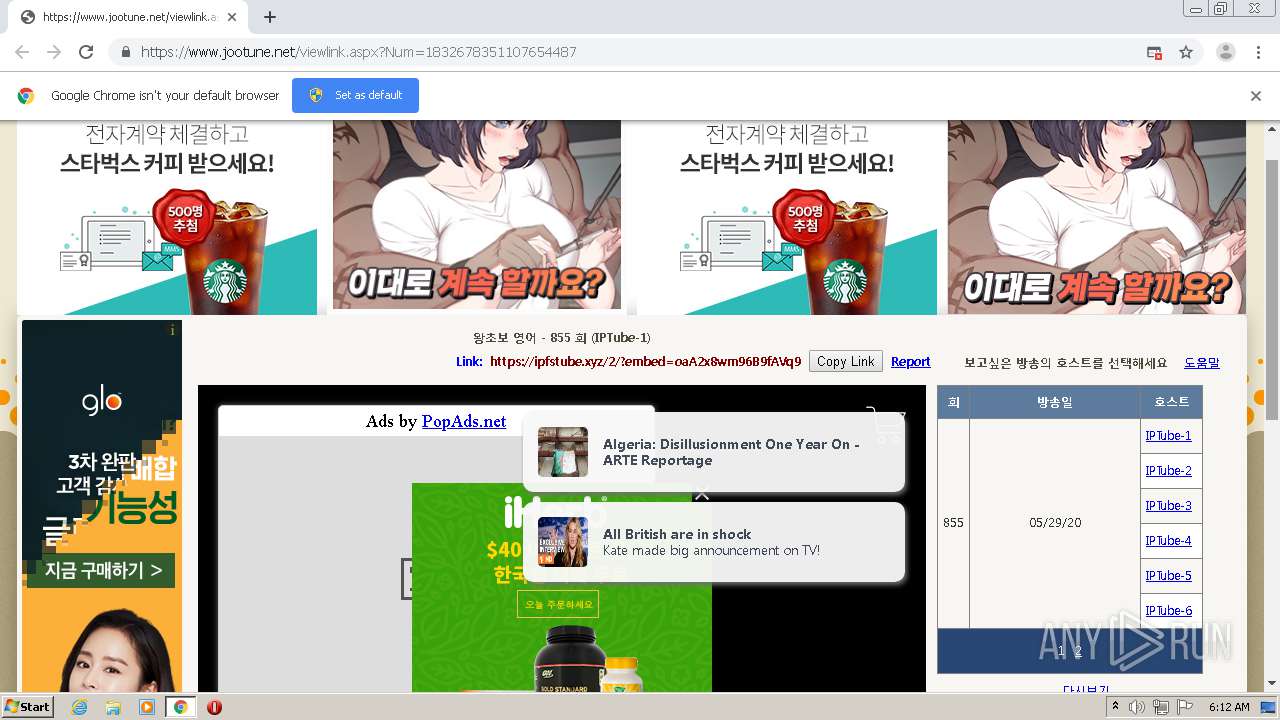Open the Report link

[x=910, y=362]
